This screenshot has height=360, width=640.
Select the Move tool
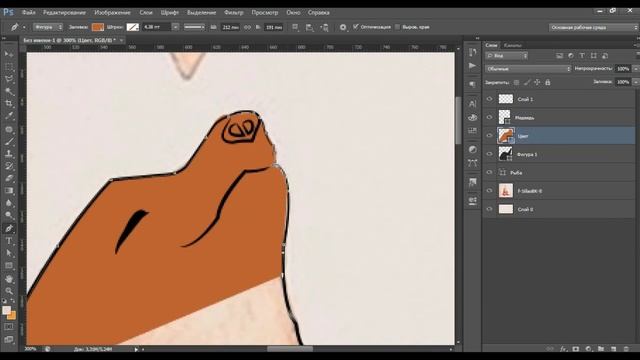pos(9,54)
